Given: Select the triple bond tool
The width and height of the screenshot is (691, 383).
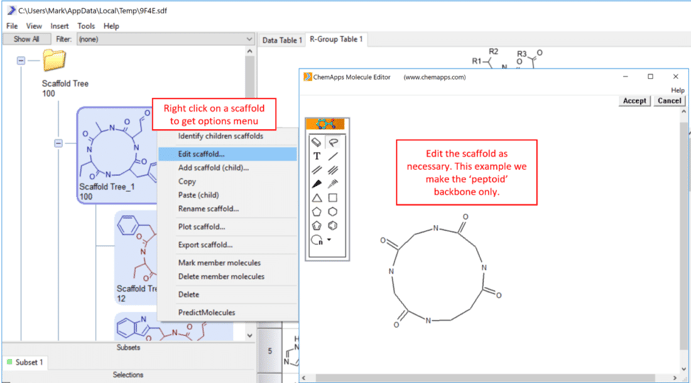Looking at the screenshot, I should tap(333, 170).
